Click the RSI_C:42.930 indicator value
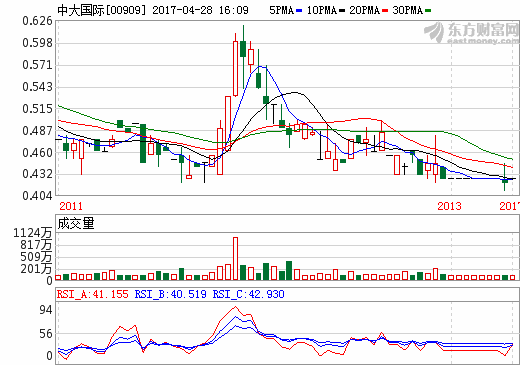Image resolution: width=520 pixels, height=365 pixels. 249,294
